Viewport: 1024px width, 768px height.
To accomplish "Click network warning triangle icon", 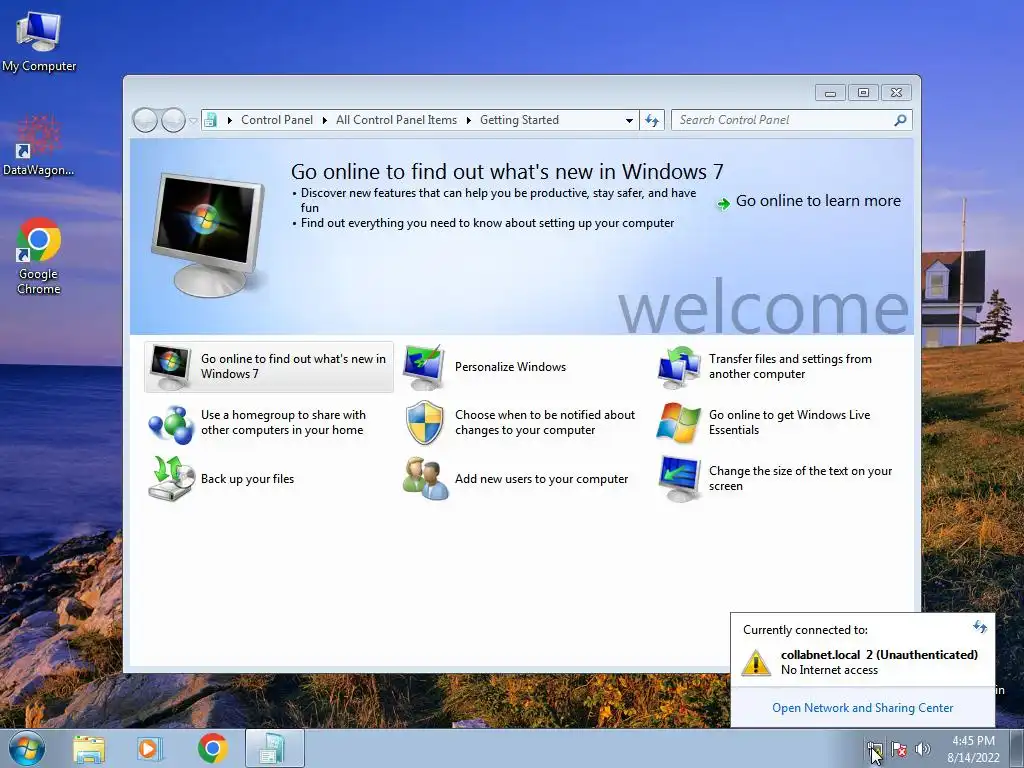I will tap(756, 663).
